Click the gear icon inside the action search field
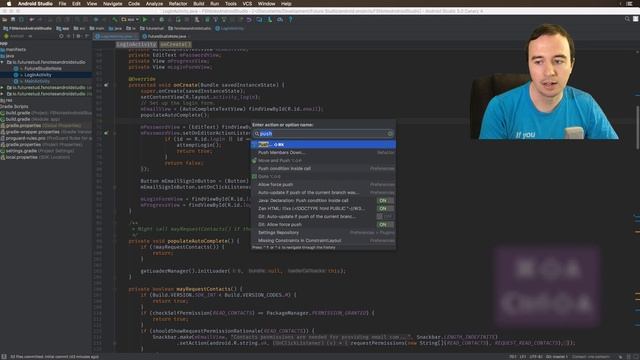Image resolution: width=640 pixels, height=360 pixels. pos(390,134)
